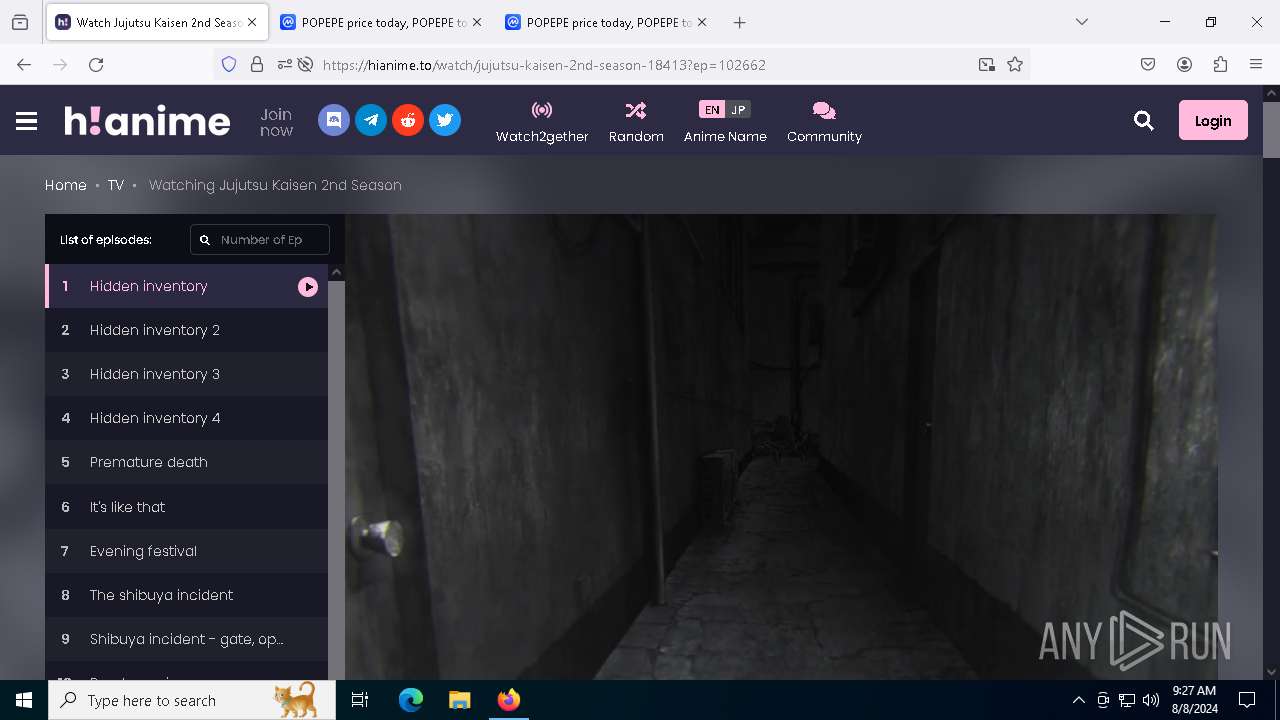This screenshot has height=720, width=1280.
Task: Open the Community section
Action: (x=824, y=121)
